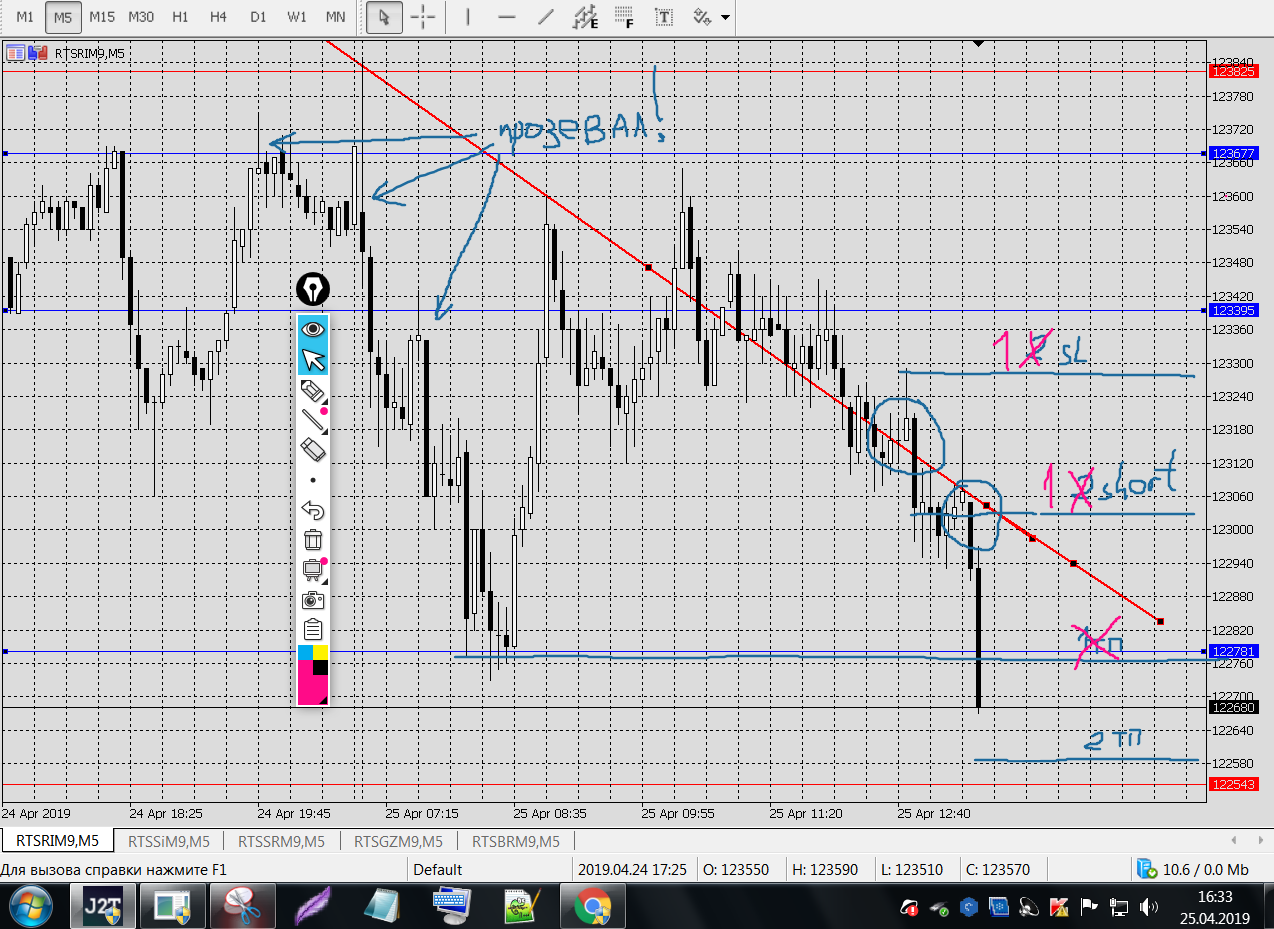The image size is (1274, 929).
Task: Select the eraser tool in the palette
Action: point(313,449)
